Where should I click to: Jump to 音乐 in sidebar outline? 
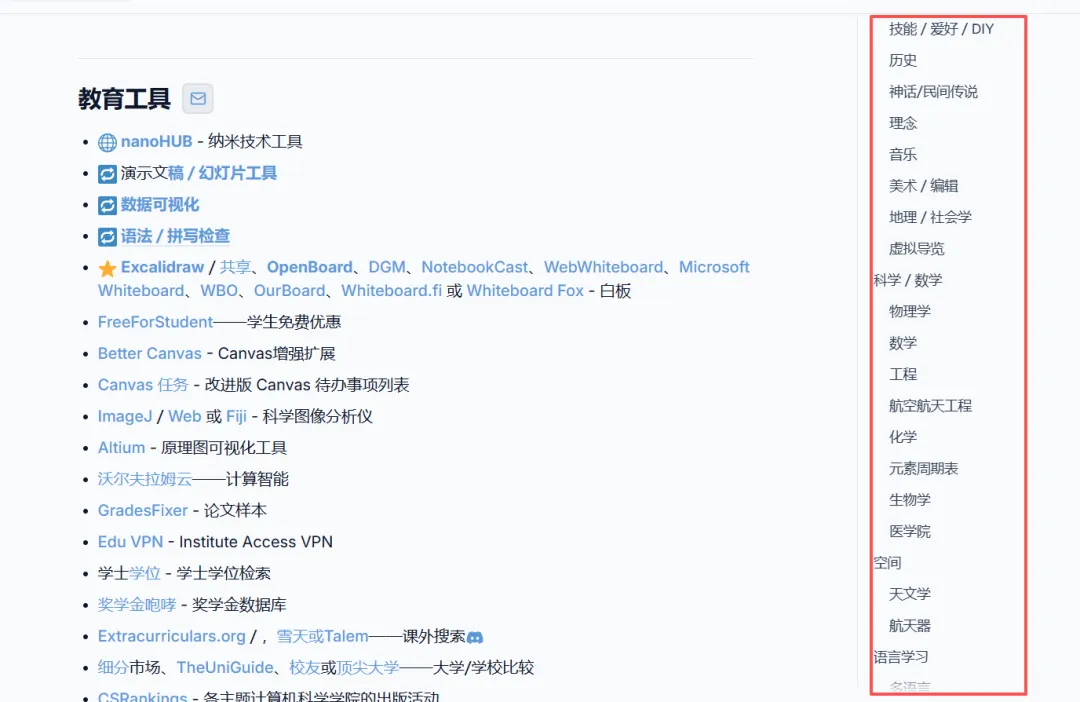pos(902,154)
